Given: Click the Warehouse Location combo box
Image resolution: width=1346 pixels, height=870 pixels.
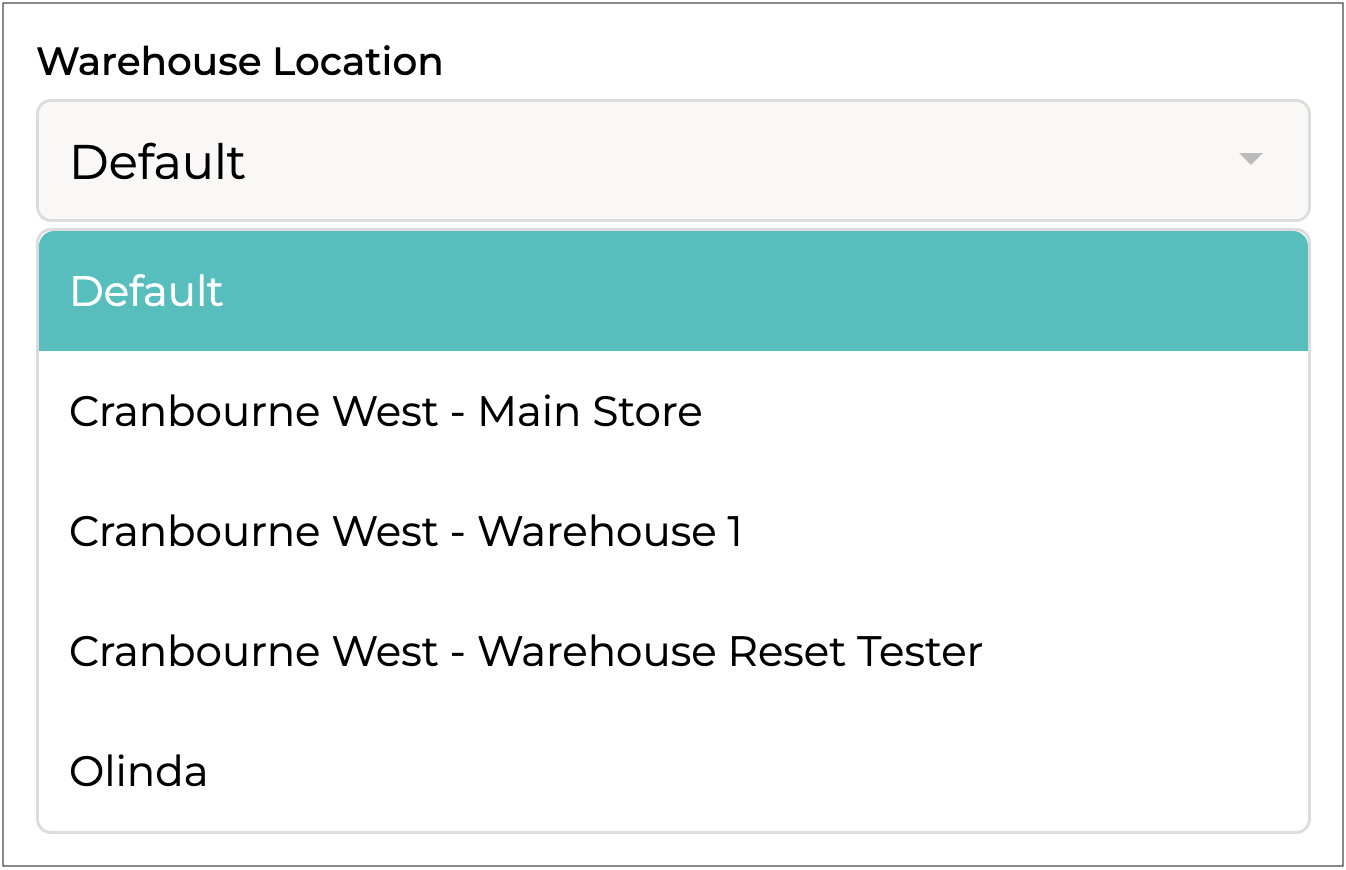Looking at the screenshot, I should click(672, 160).
